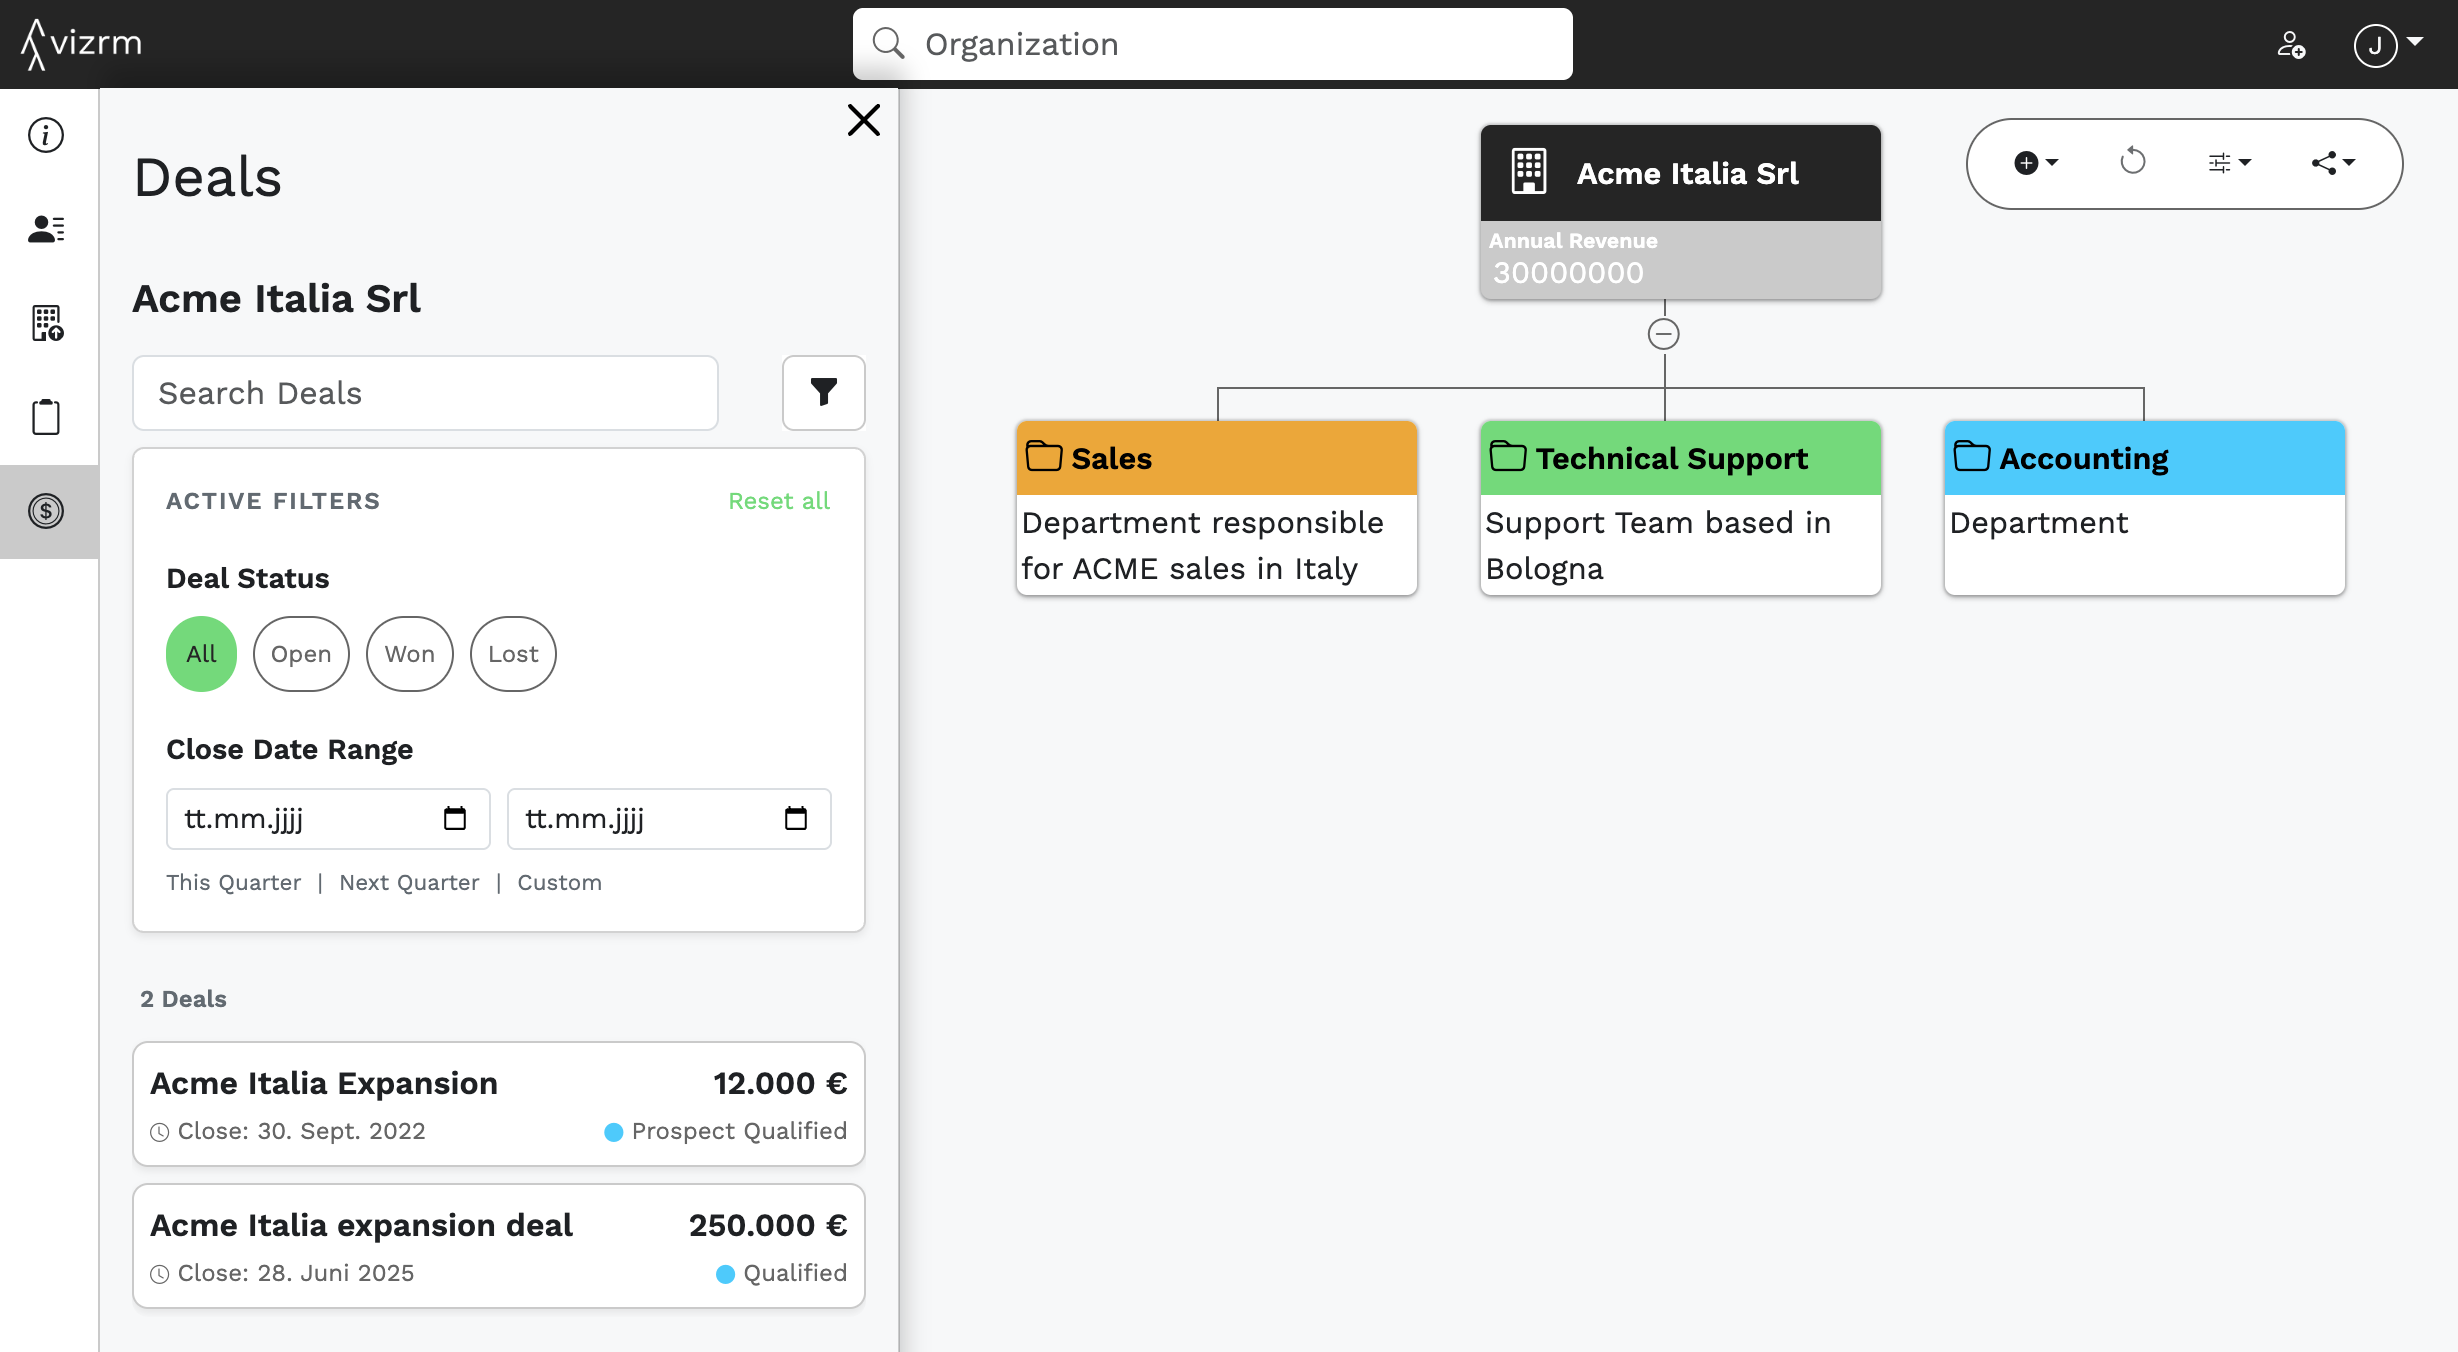This screenshot has width=2458, height=1352.
Task: Click the Search Deals input field
Action: tap(425, 393)
